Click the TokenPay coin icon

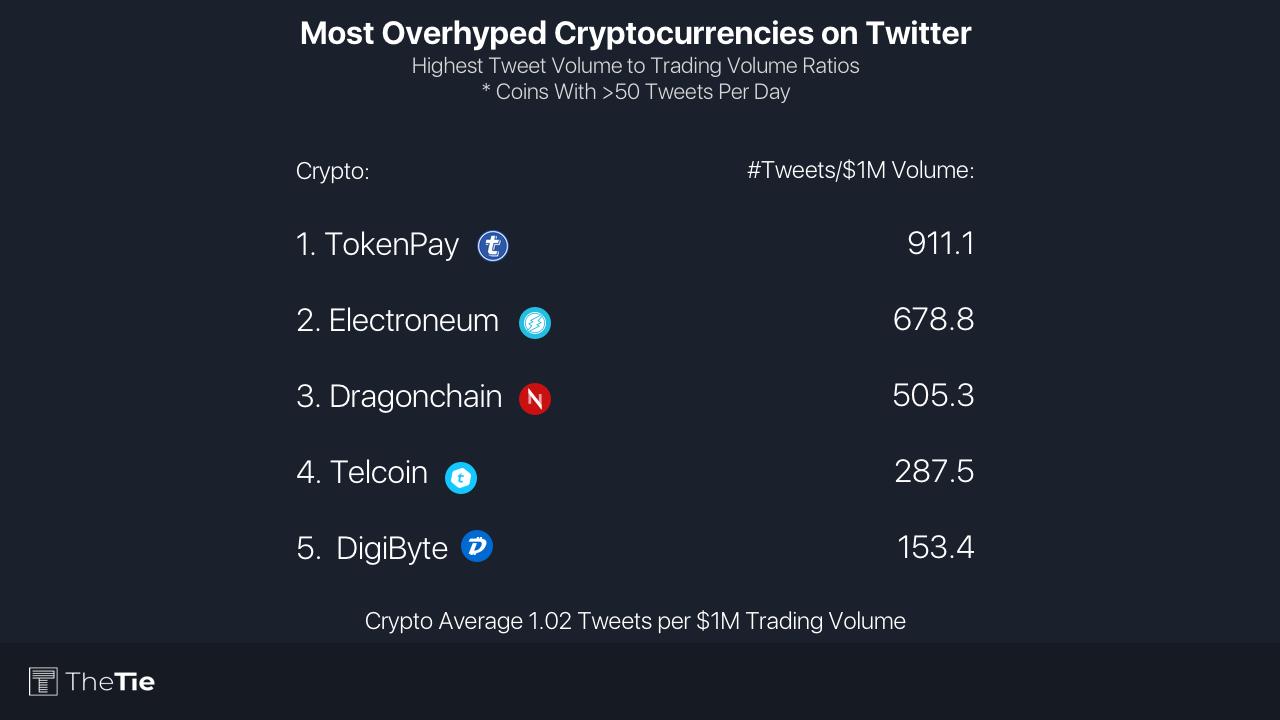tap(493, 246)
